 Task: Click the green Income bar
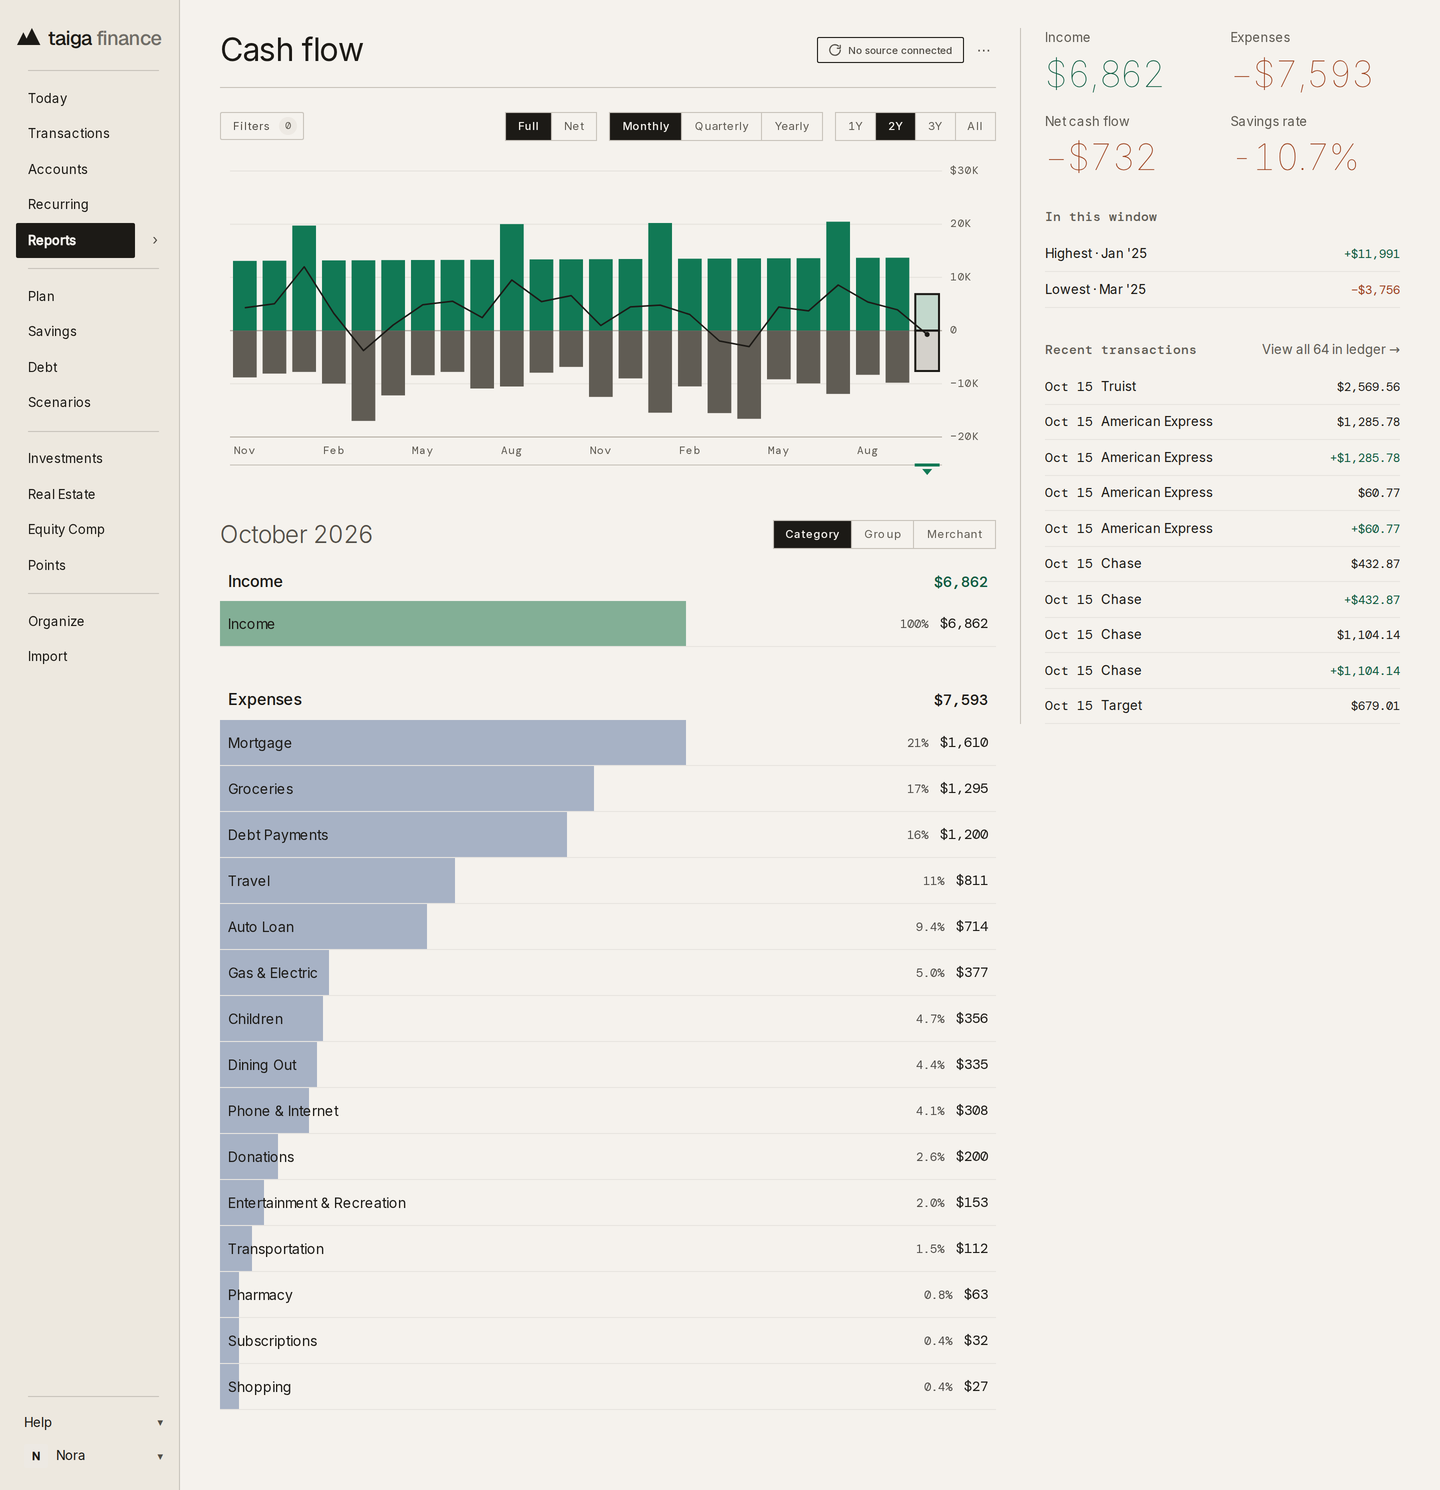click(x=453, y=624)
